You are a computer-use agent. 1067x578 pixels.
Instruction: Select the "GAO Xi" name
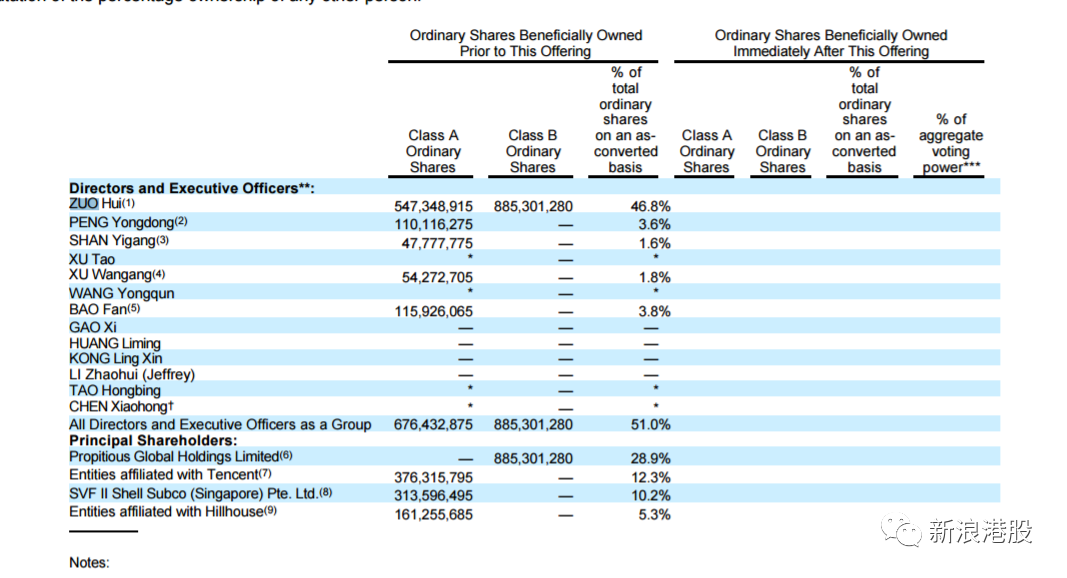point(93,327)
